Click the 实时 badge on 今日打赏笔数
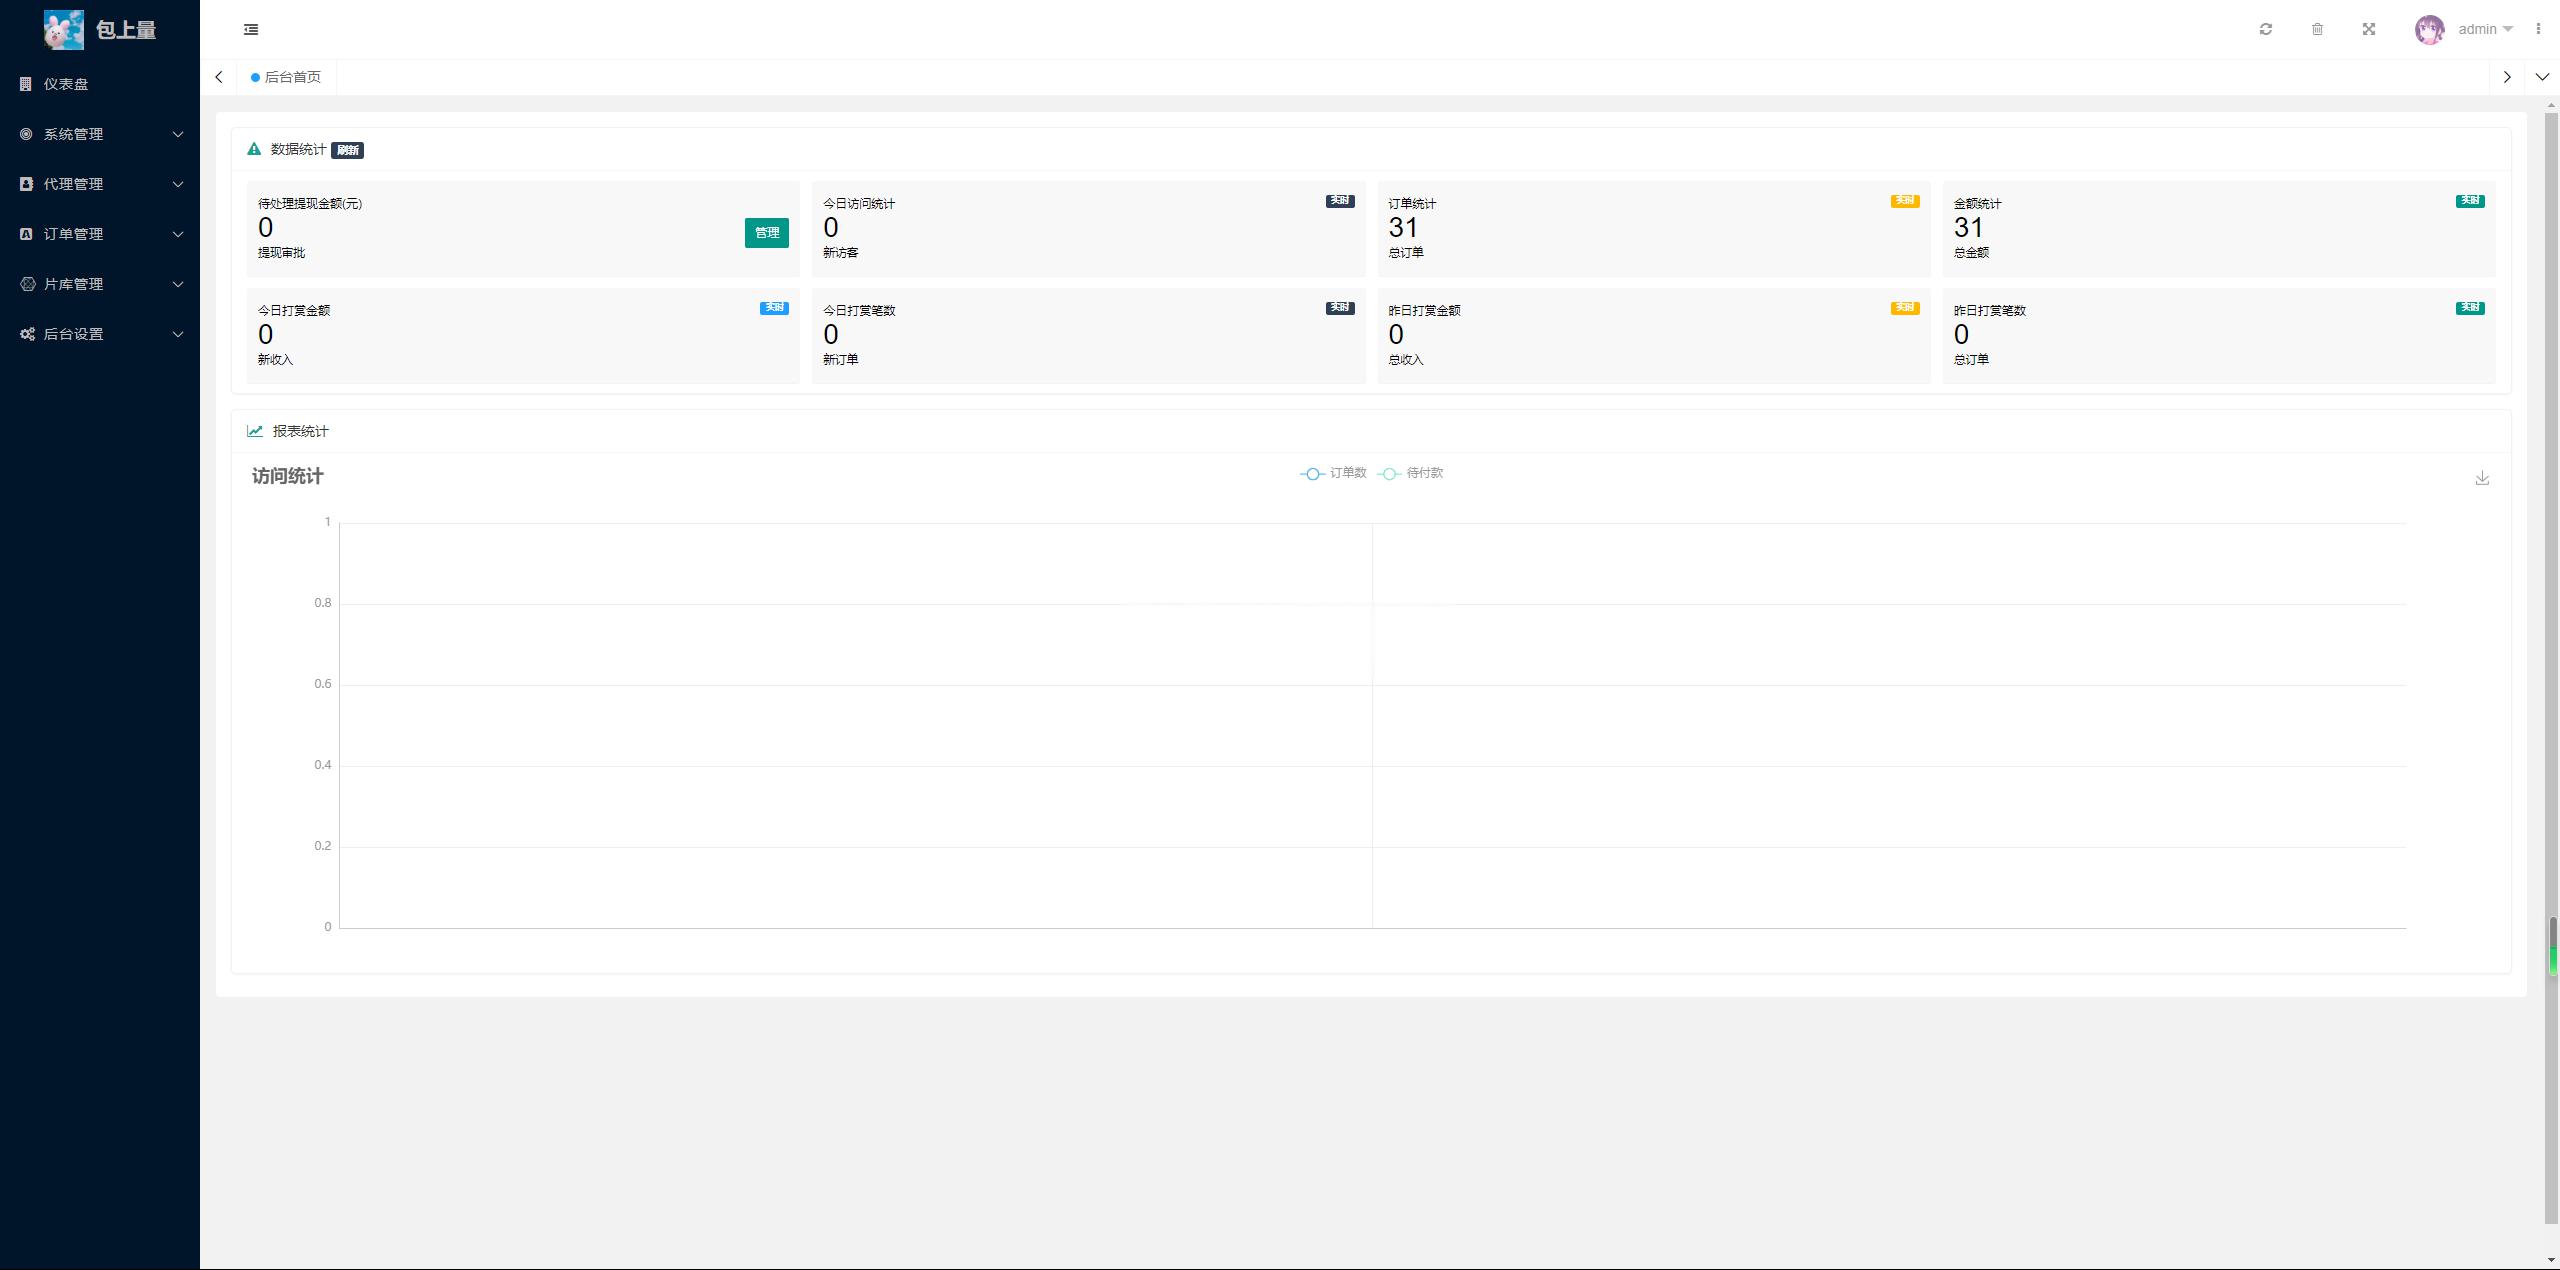The height and width of the screenshot is (1270, 2560). point(1340,308)
